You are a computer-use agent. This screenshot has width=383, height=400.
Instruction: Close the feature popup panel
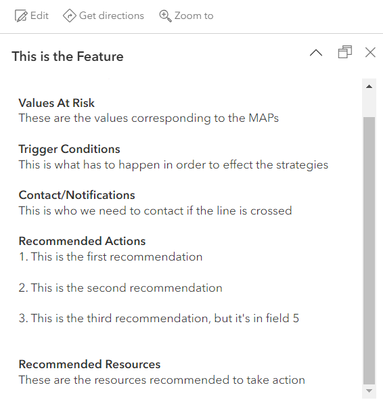coord(370,52)
